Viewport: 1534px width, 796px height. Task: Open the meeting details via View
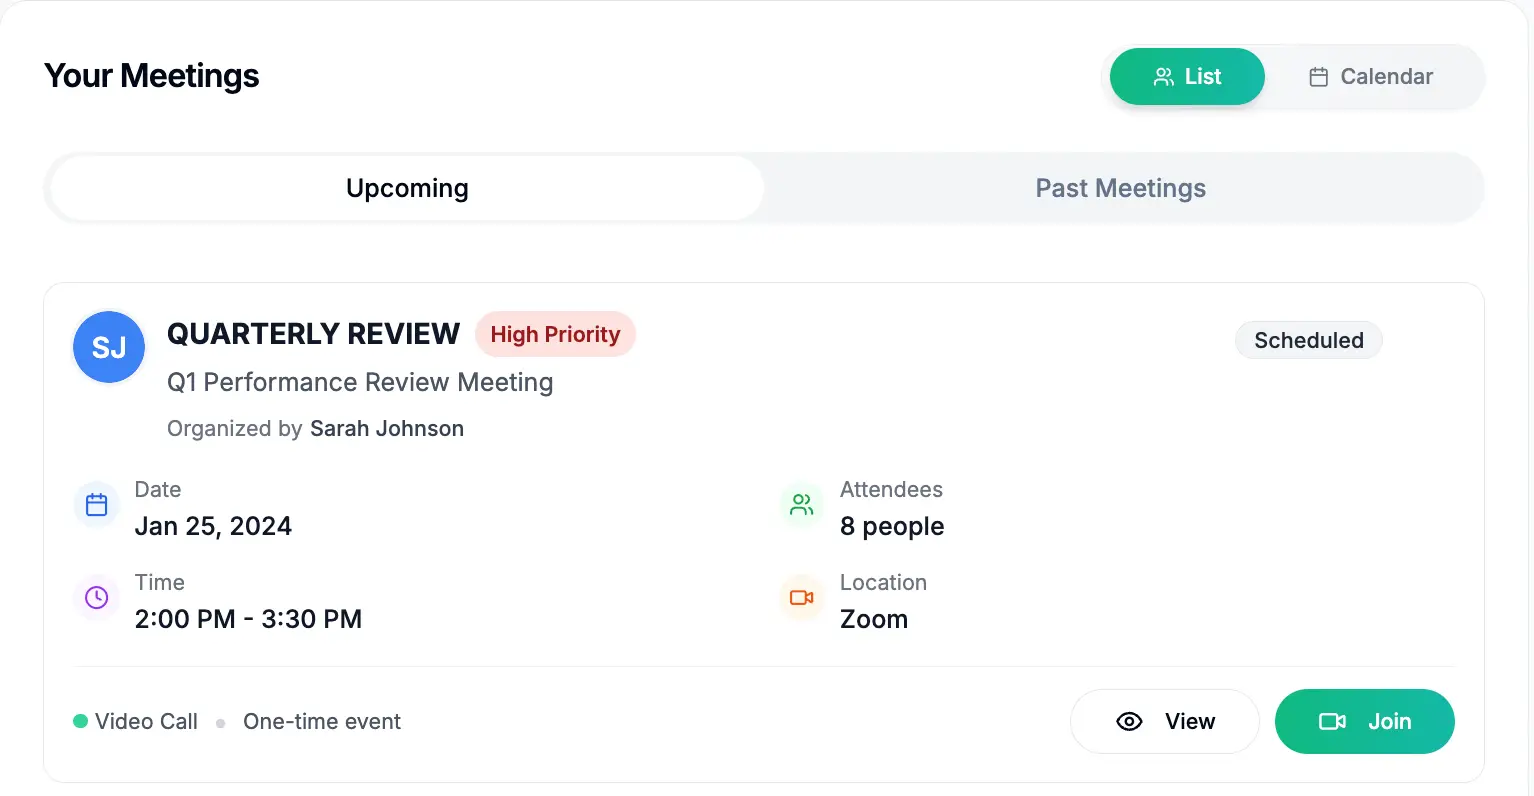tap(1164, 721)
